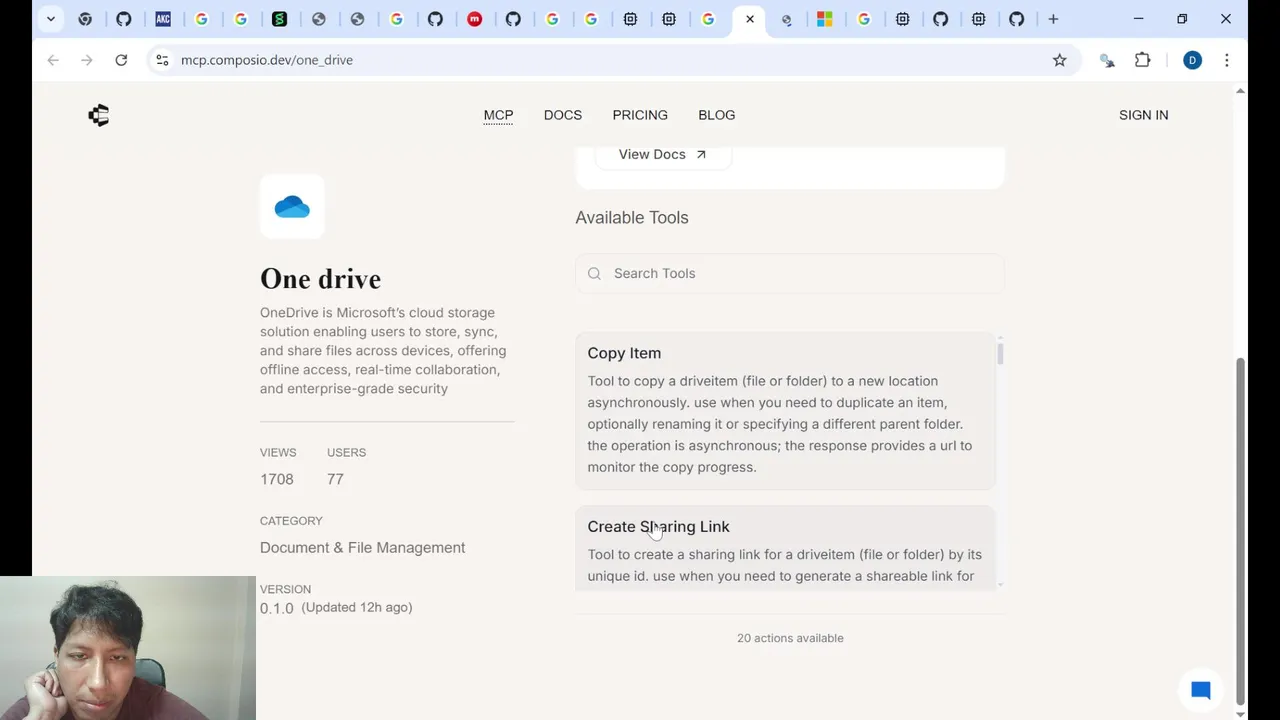Click the media control icon near extensions
The height and width of the screenshot is (720, 1280).
[1107, 60]
